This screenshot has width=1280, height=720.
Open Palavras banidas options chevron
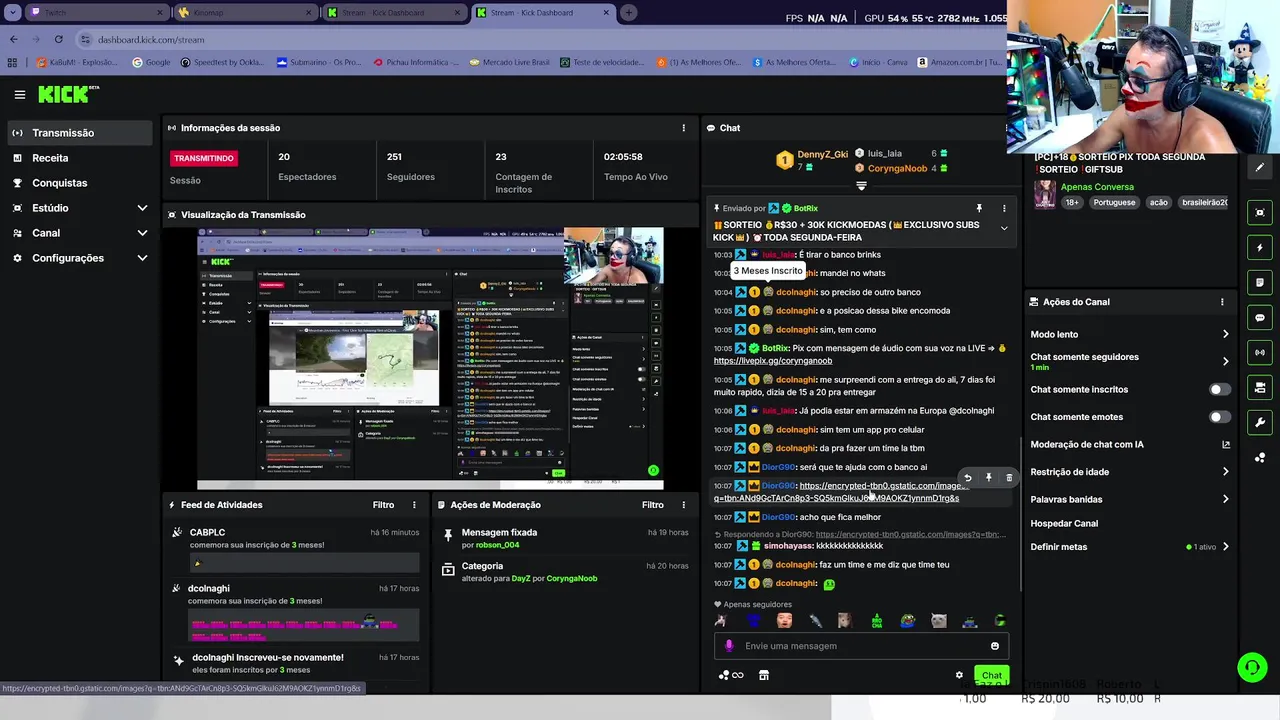point(1225,499)
